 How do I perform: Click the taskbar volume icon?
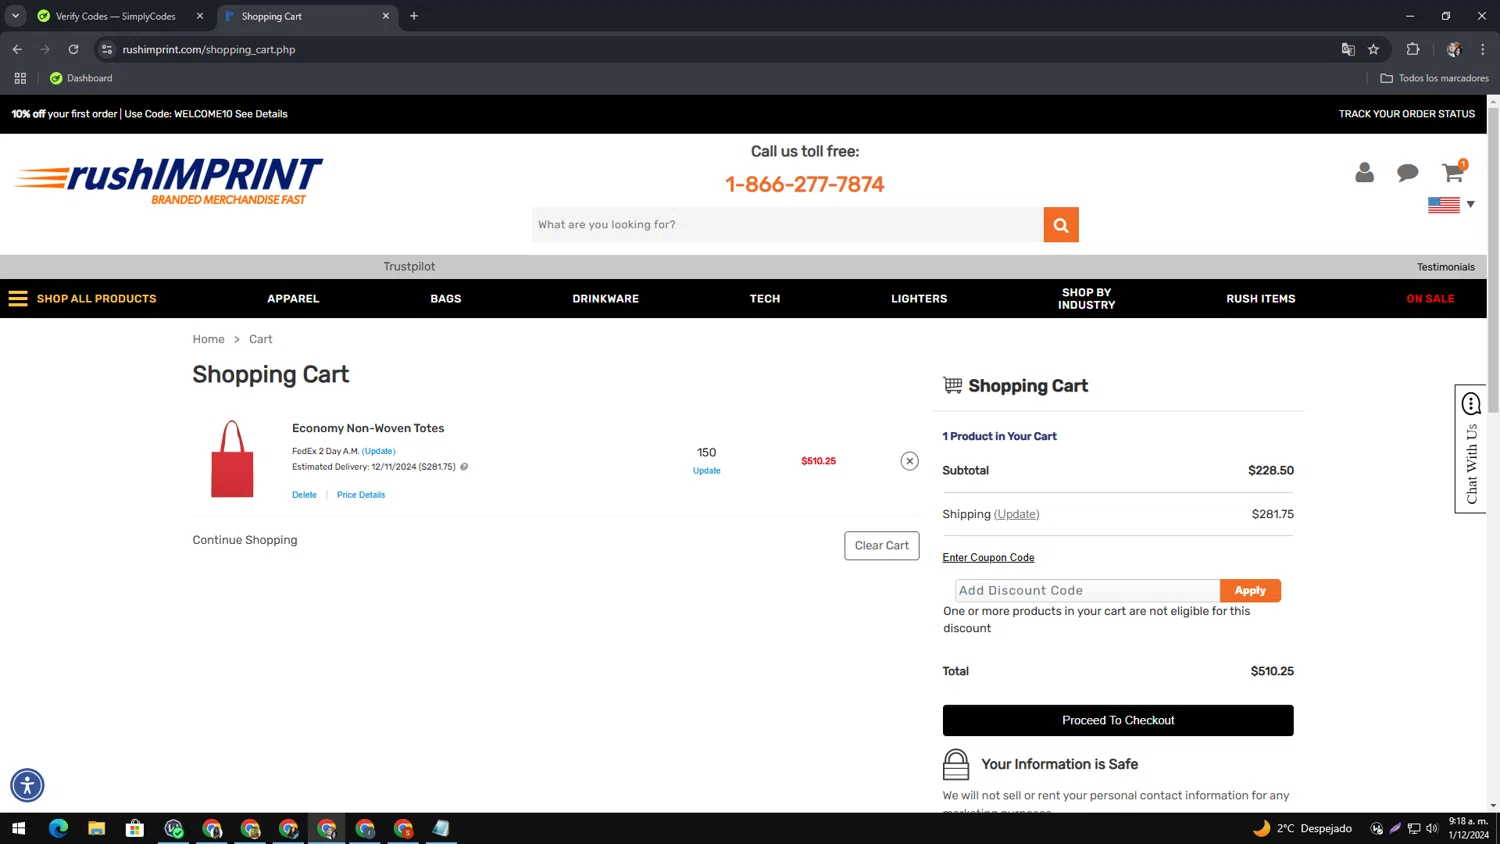click(1432, 828)
